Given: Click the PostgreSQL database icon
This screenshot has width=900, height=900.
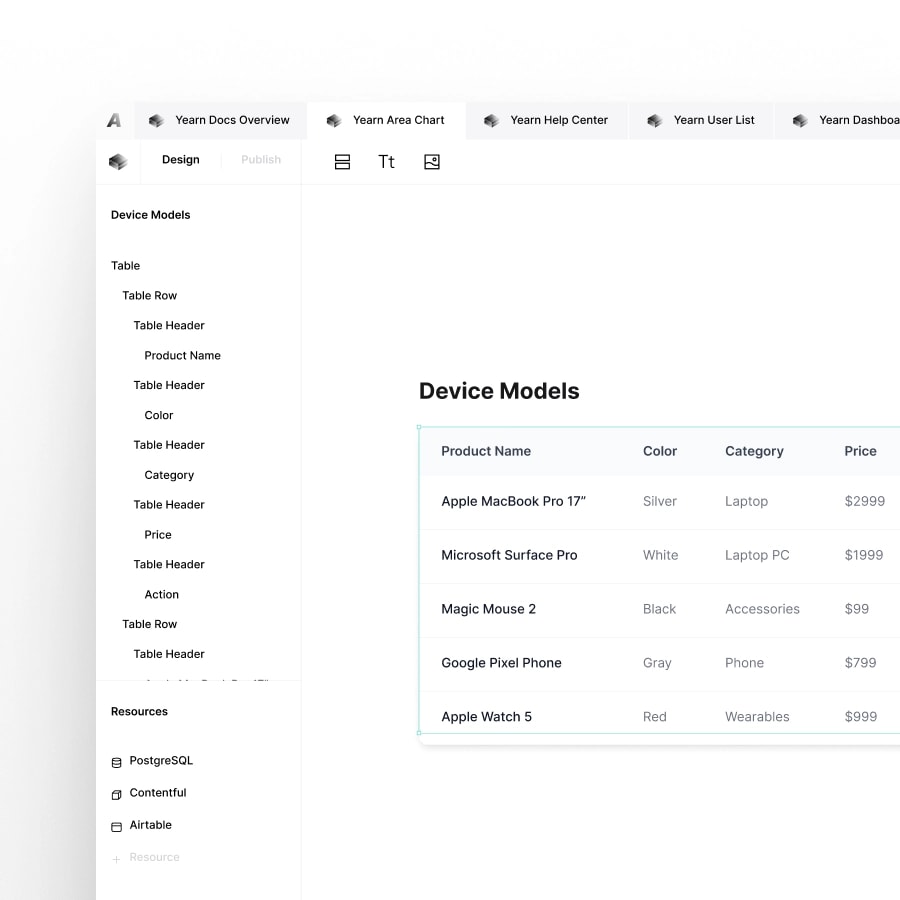Looking at the screenshot, I should click(x=117, y=762).
